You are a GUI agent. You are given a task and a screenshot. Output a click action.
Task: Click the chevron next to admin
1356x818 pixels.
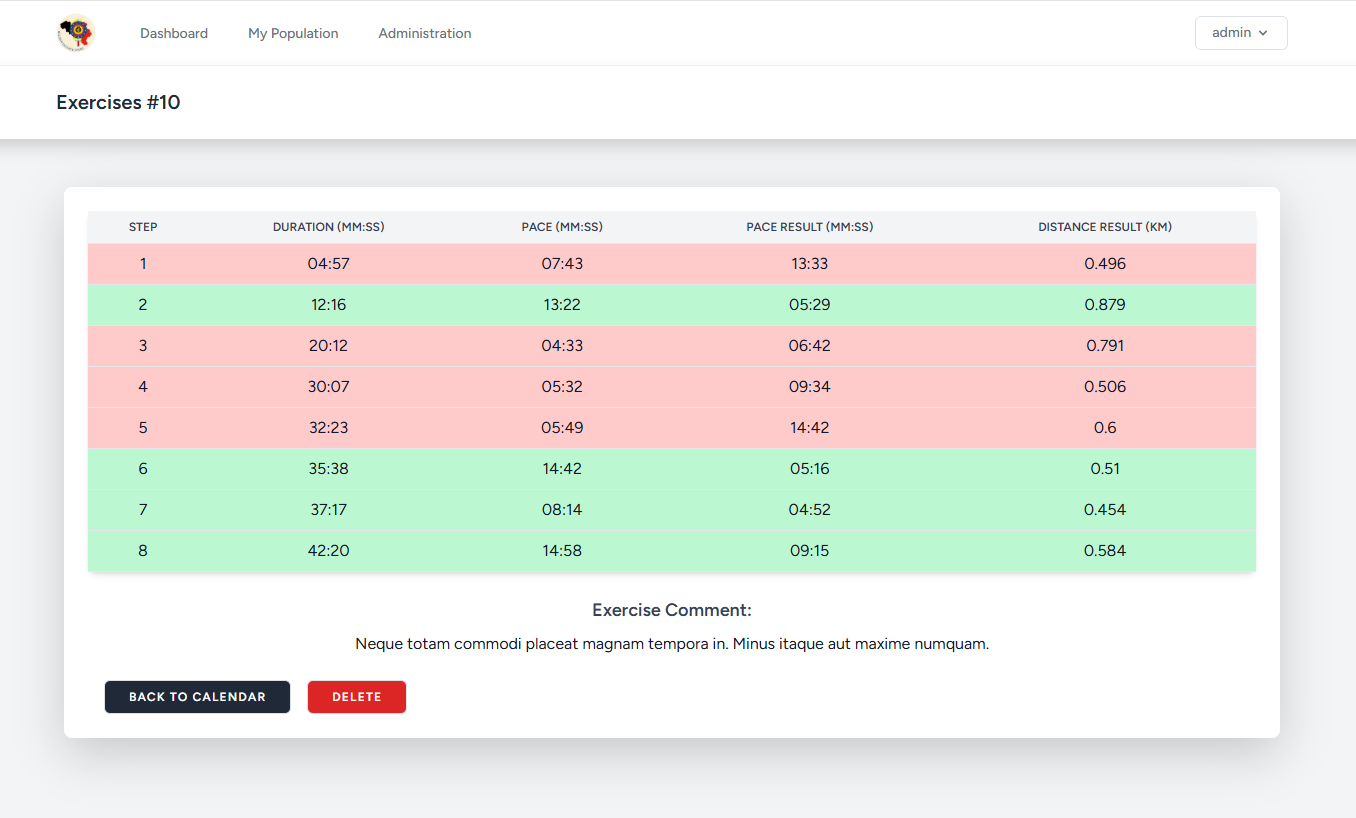[x=1263, y=33]
